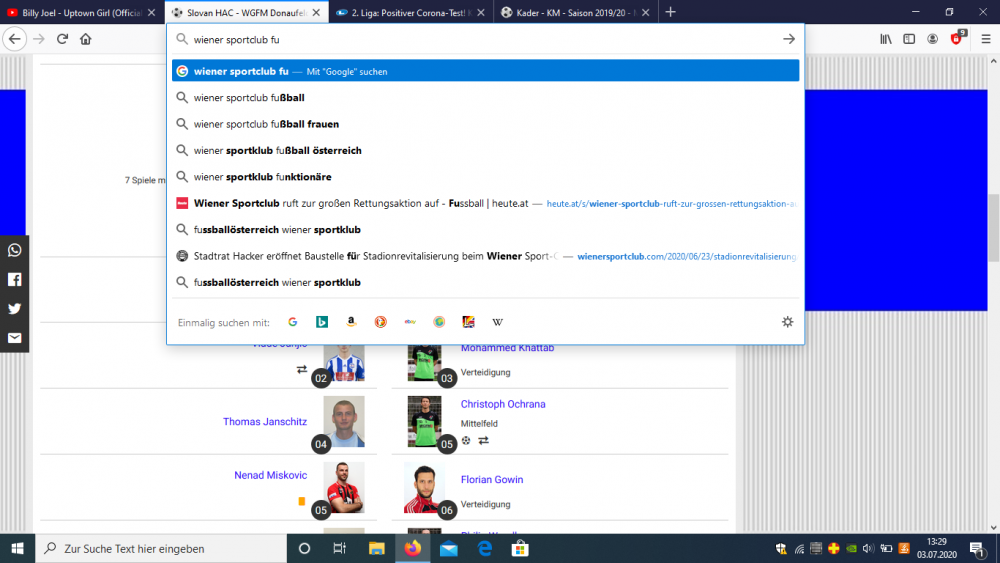1000x563 pixels.
Task: Open the Firefox account icon
Action: coord(932,39)
